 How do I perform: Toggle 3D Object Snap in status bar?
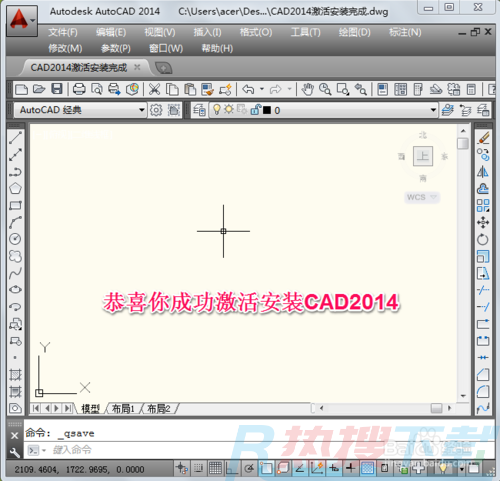tap(283, 468)
